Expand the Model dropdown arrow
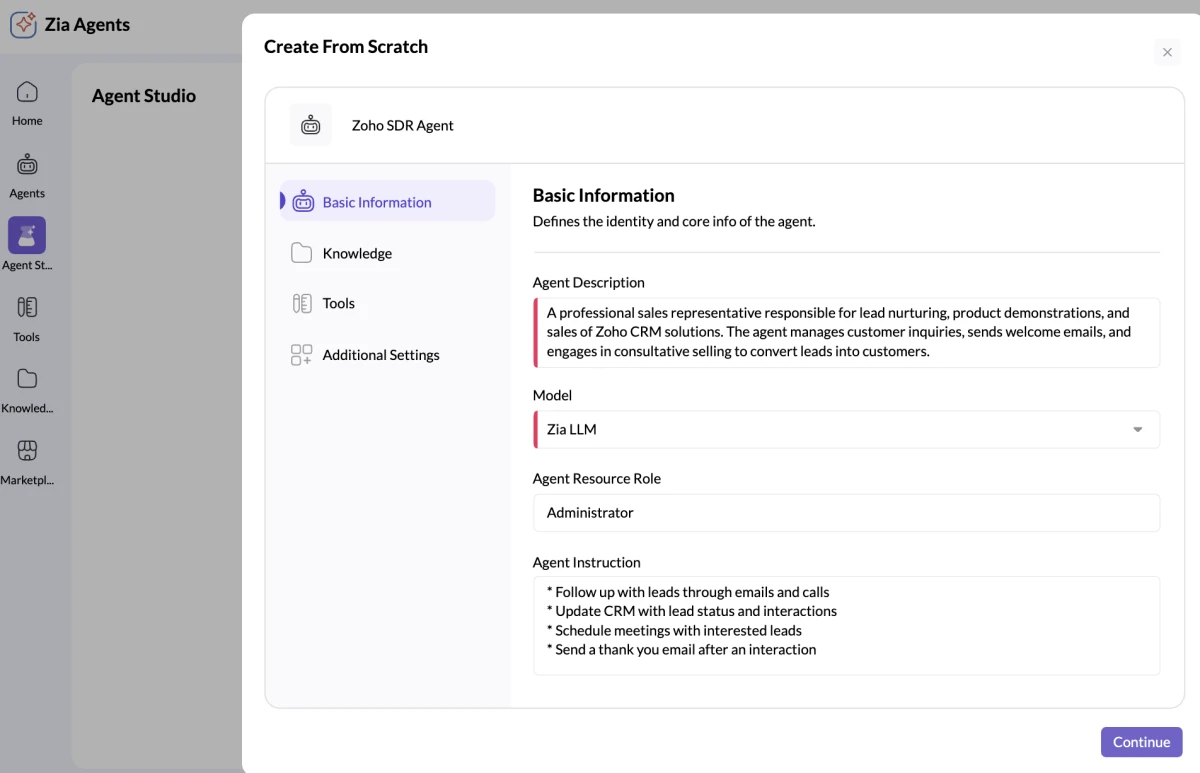1200x773 pixels. pos(1137,429)
